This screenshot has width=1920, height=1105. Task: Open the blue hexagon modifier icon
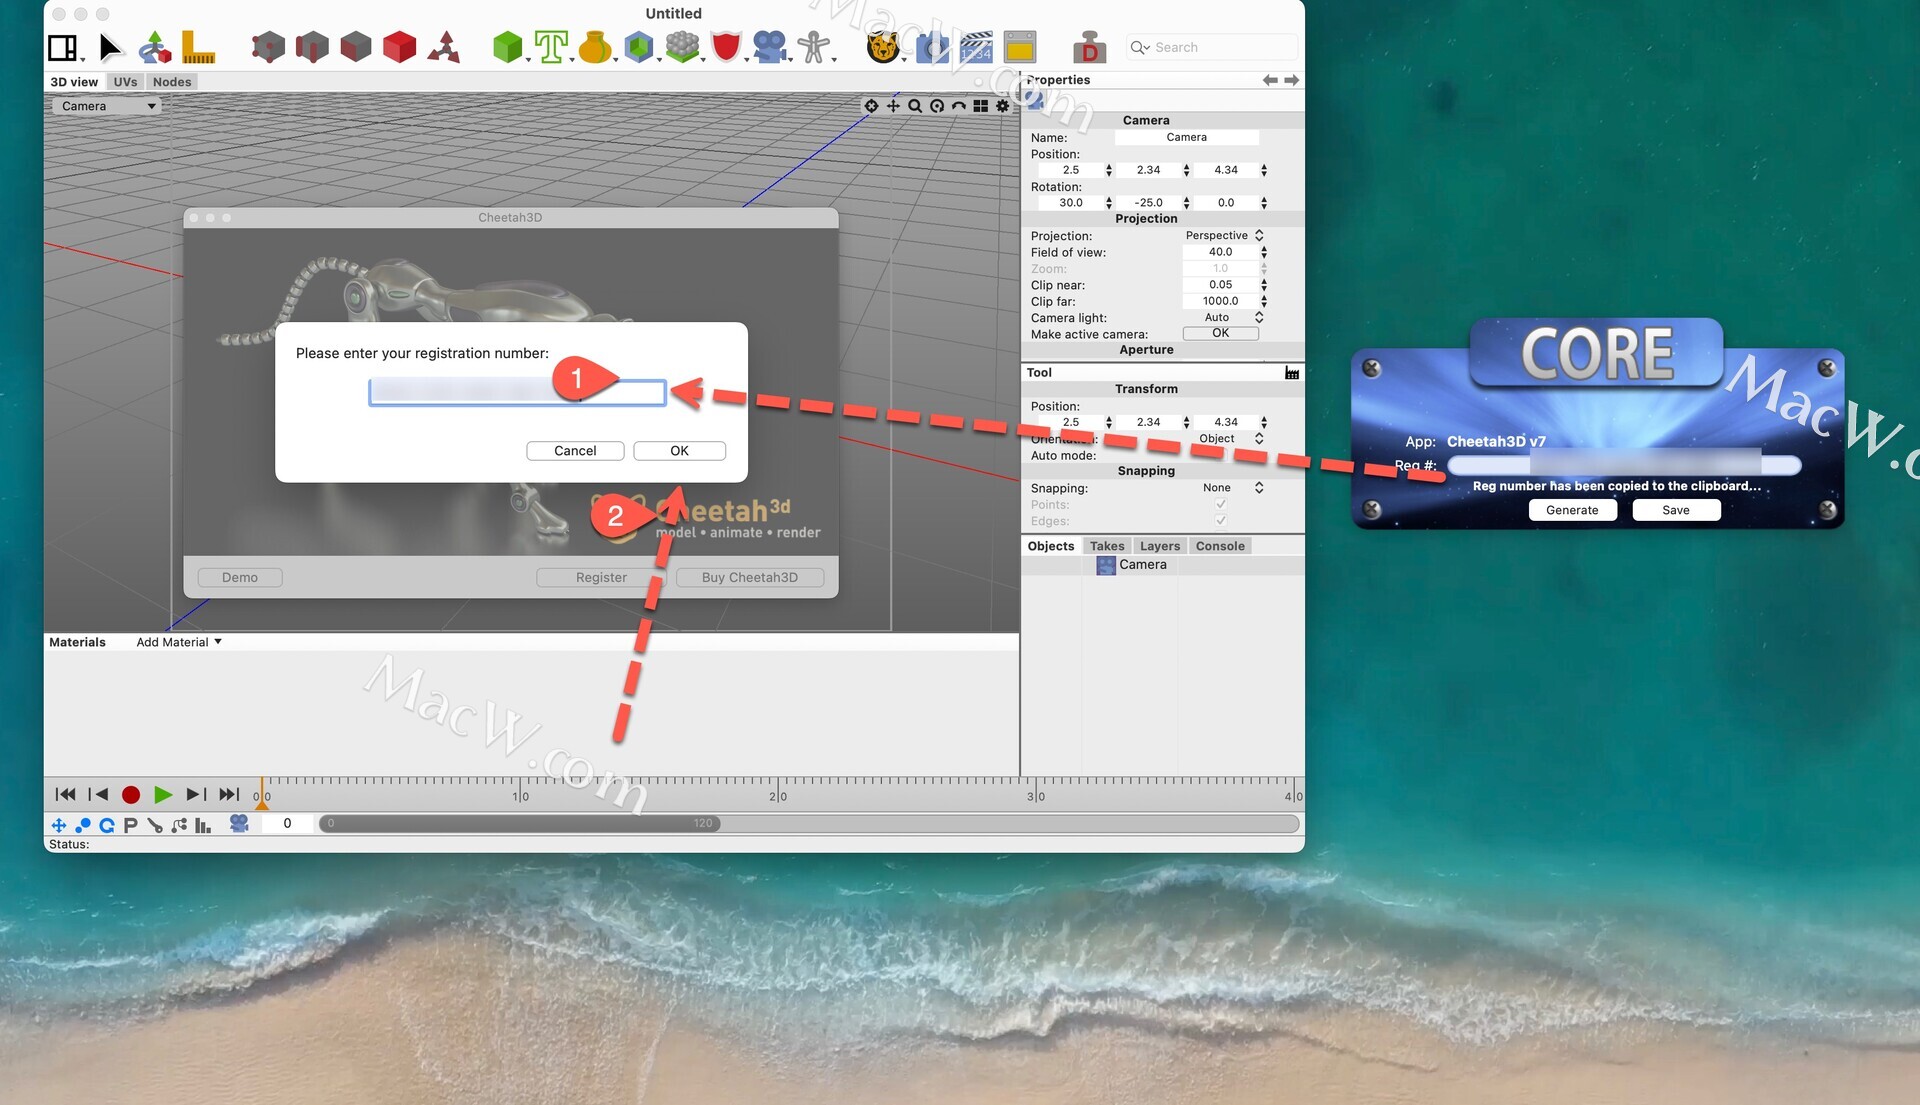click(x=639, y=47)
